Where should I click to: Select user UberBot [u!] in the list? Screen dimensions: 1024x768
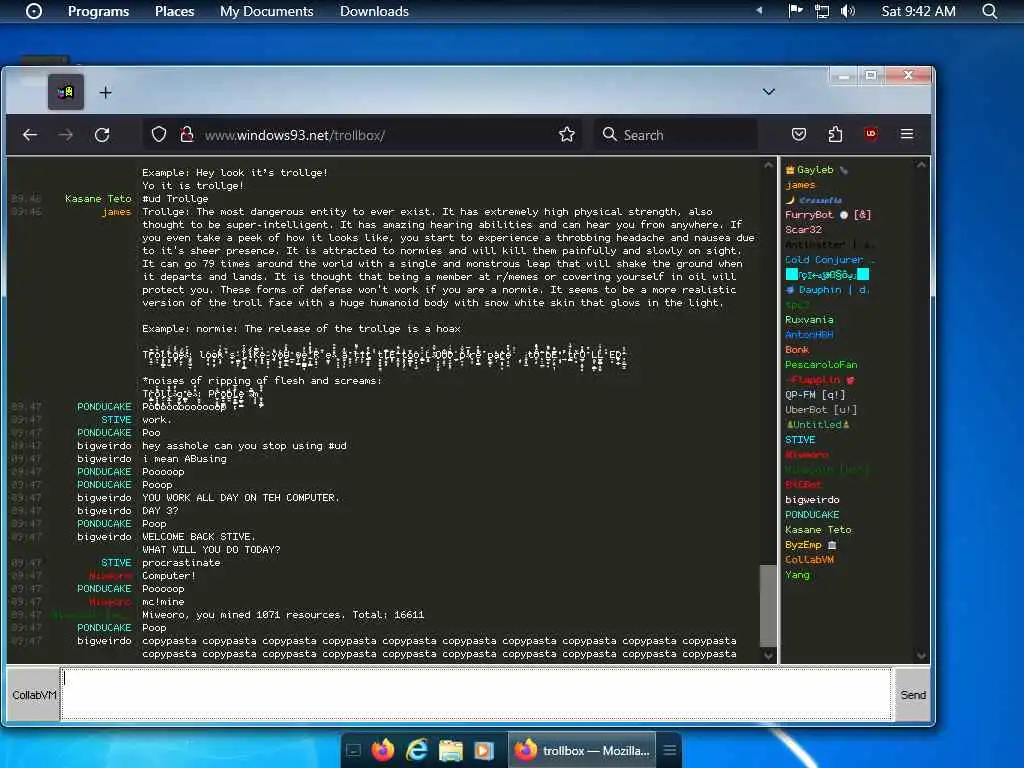click(x=821, y=410)
